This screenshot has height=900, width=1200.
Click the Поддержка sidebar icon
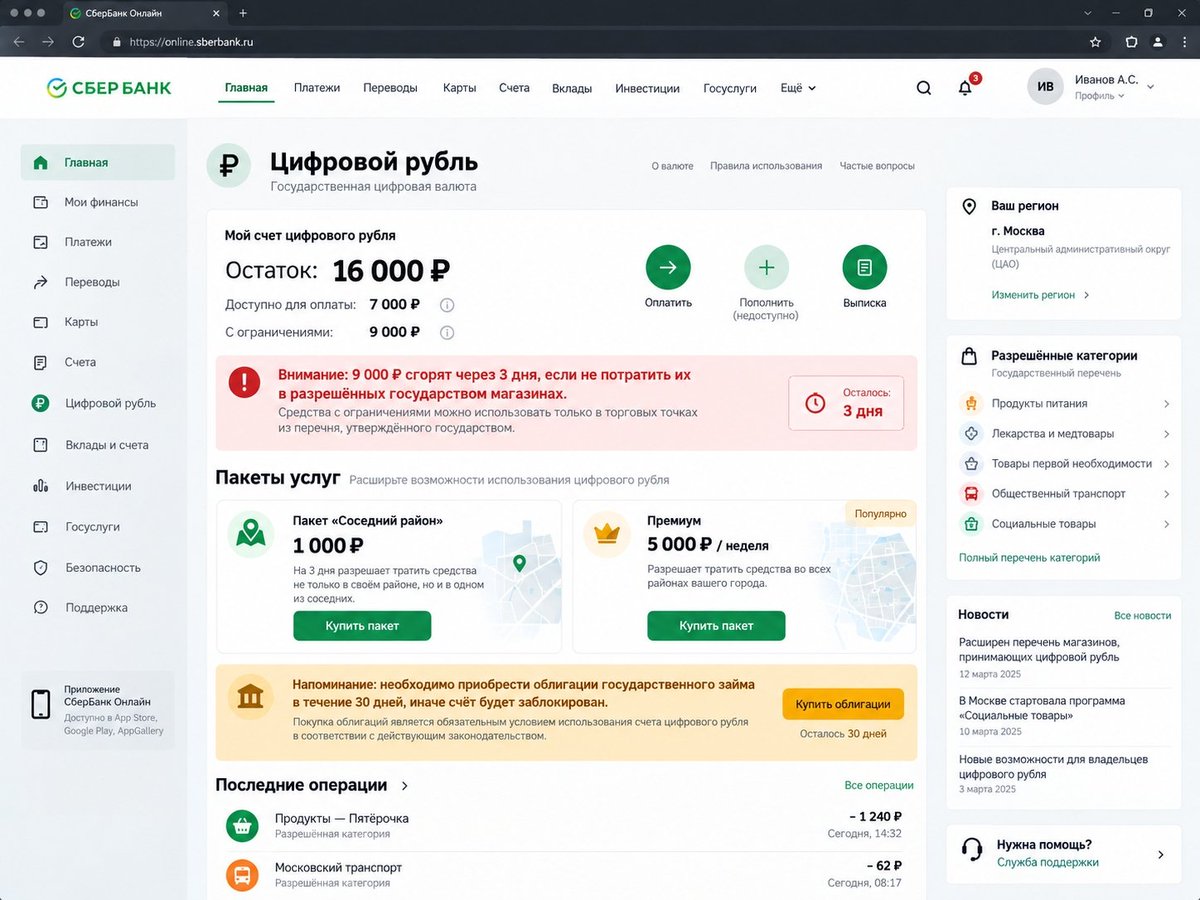coord(41,608)
